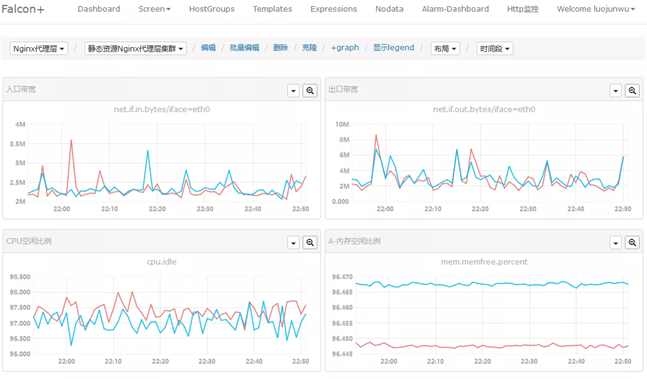The width and height of the screenshot is (647, 379).
Task: Navigate to Expressions
Action: coord(334,9)
